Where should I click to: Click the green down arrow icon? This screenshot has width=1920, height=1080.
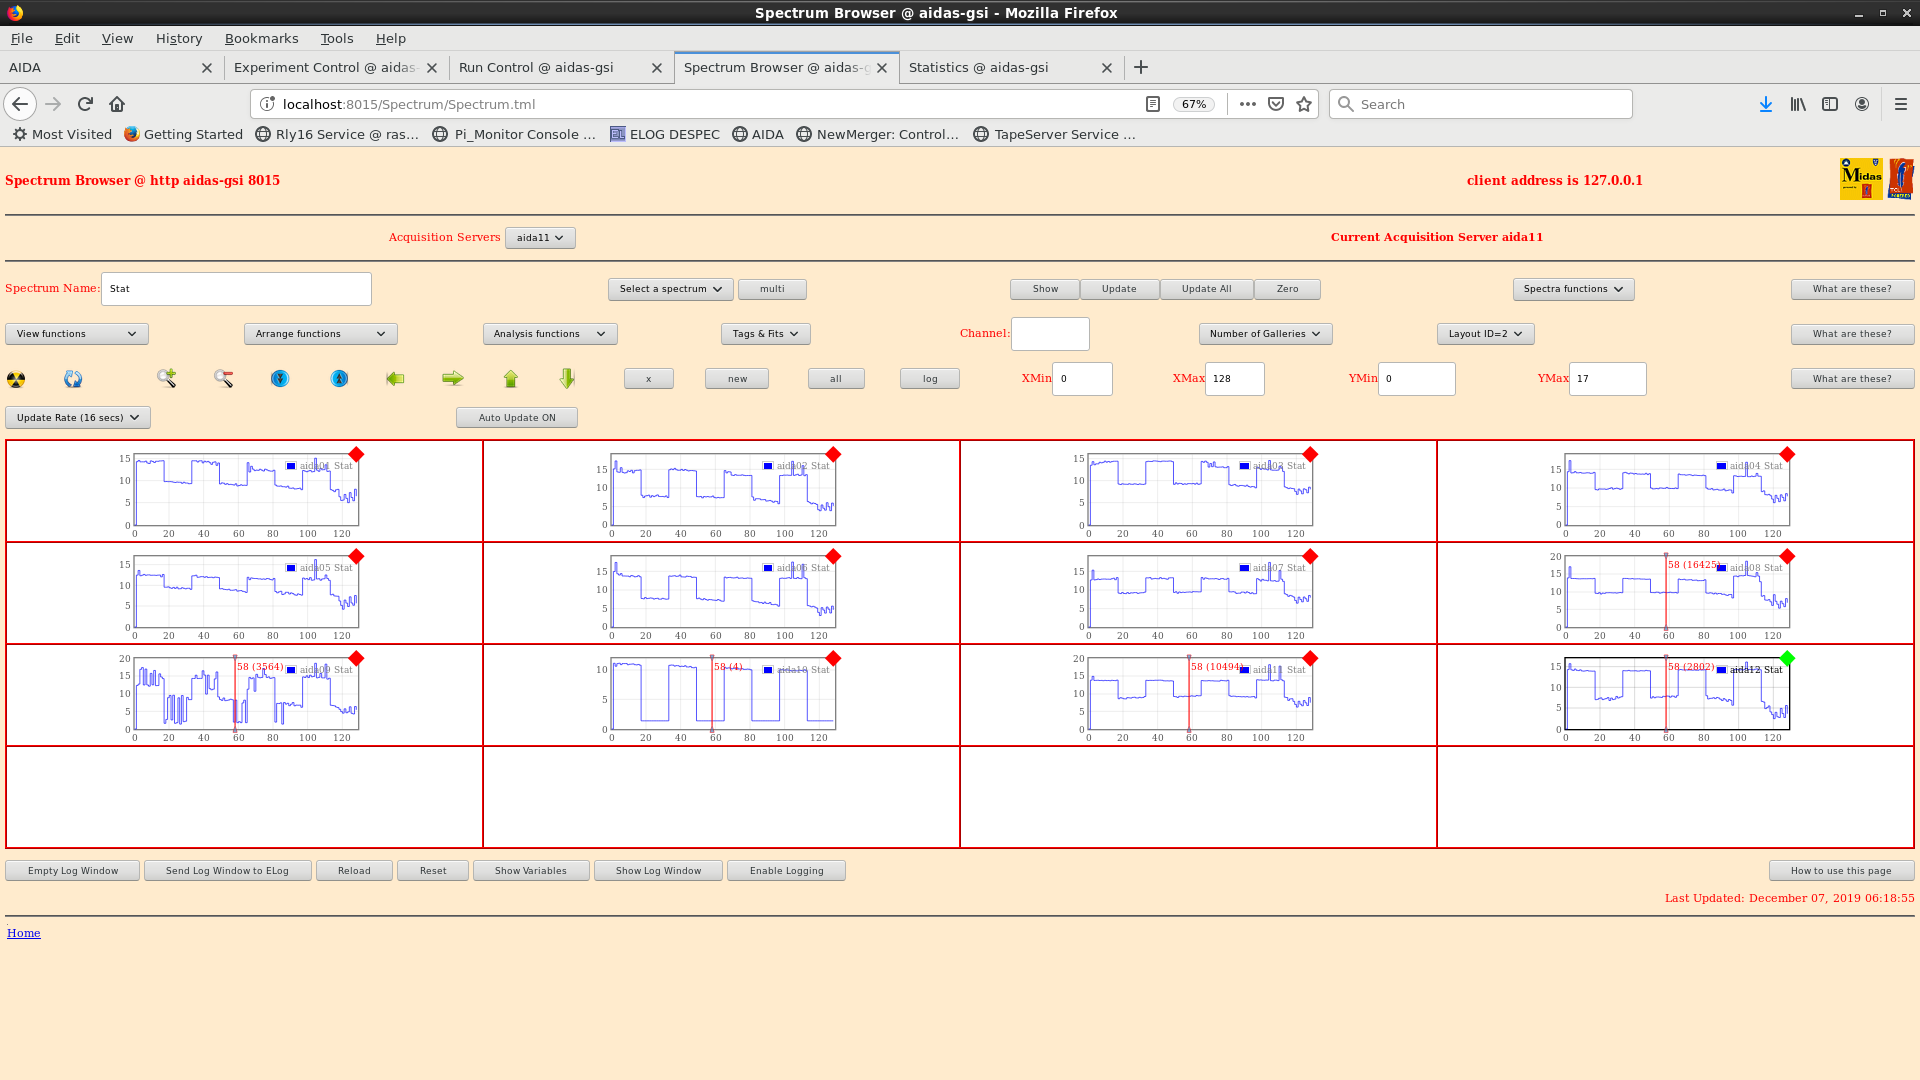pos(567,378)
